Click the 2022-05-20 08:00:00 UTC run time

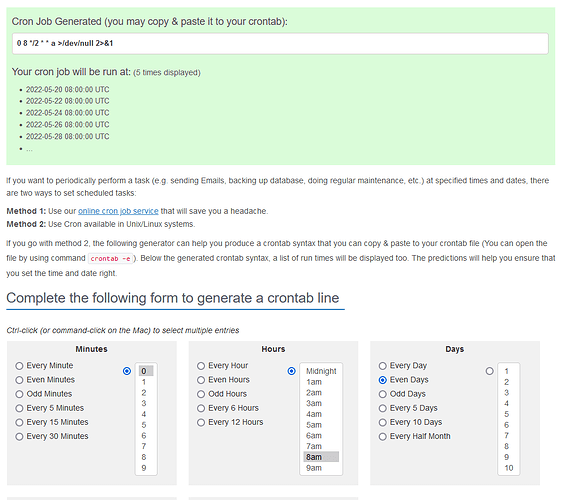tap(68, 90)
